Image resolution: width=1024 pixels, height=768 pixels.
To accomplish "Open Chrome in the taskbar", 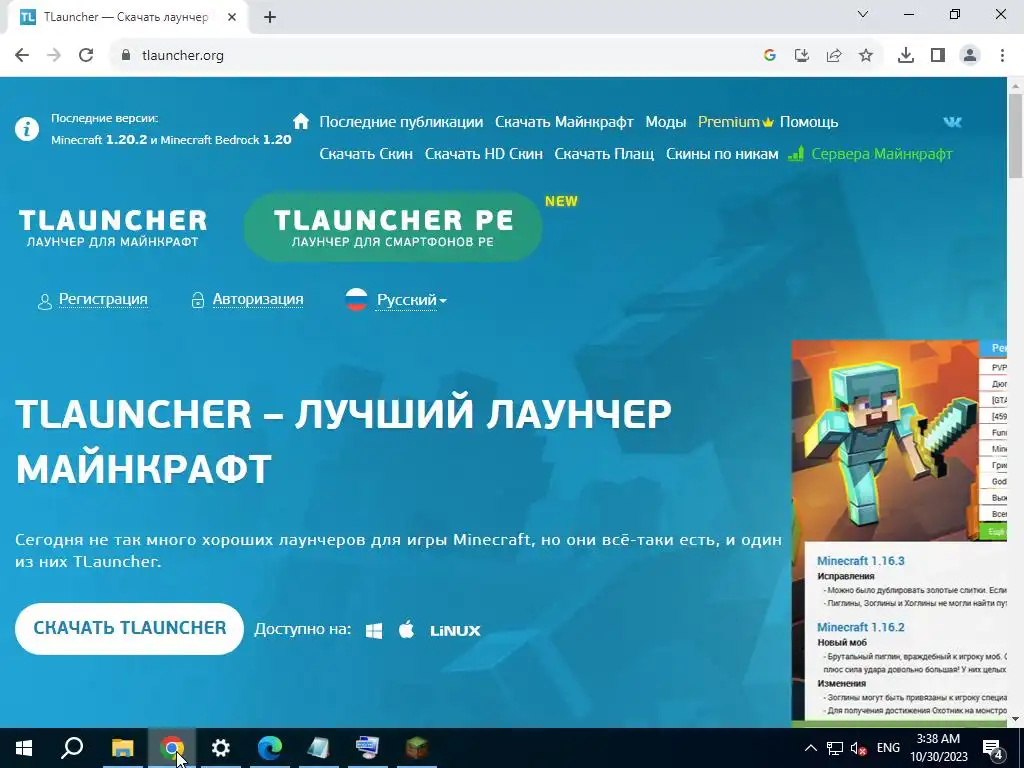I will 171,748.
